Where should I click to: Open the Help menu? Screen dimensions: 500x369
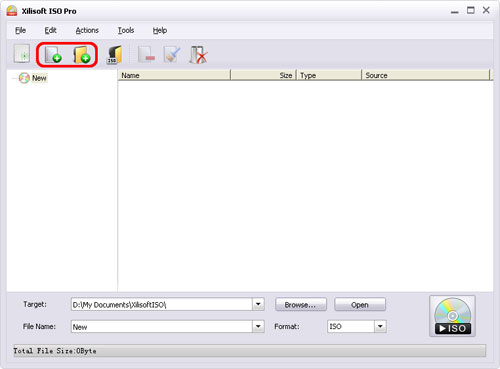tap(160, 30)
